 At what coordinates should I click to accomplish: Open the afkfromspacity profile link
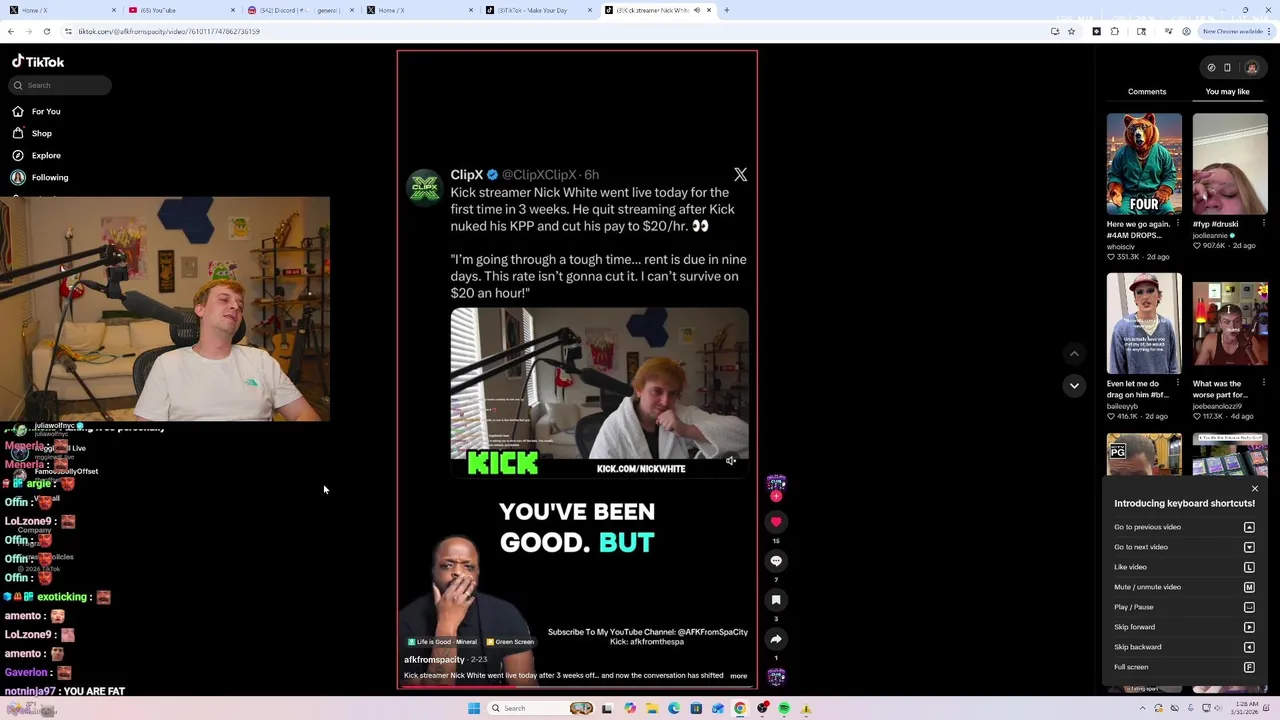pyautogui.click(x=434, y=660)
